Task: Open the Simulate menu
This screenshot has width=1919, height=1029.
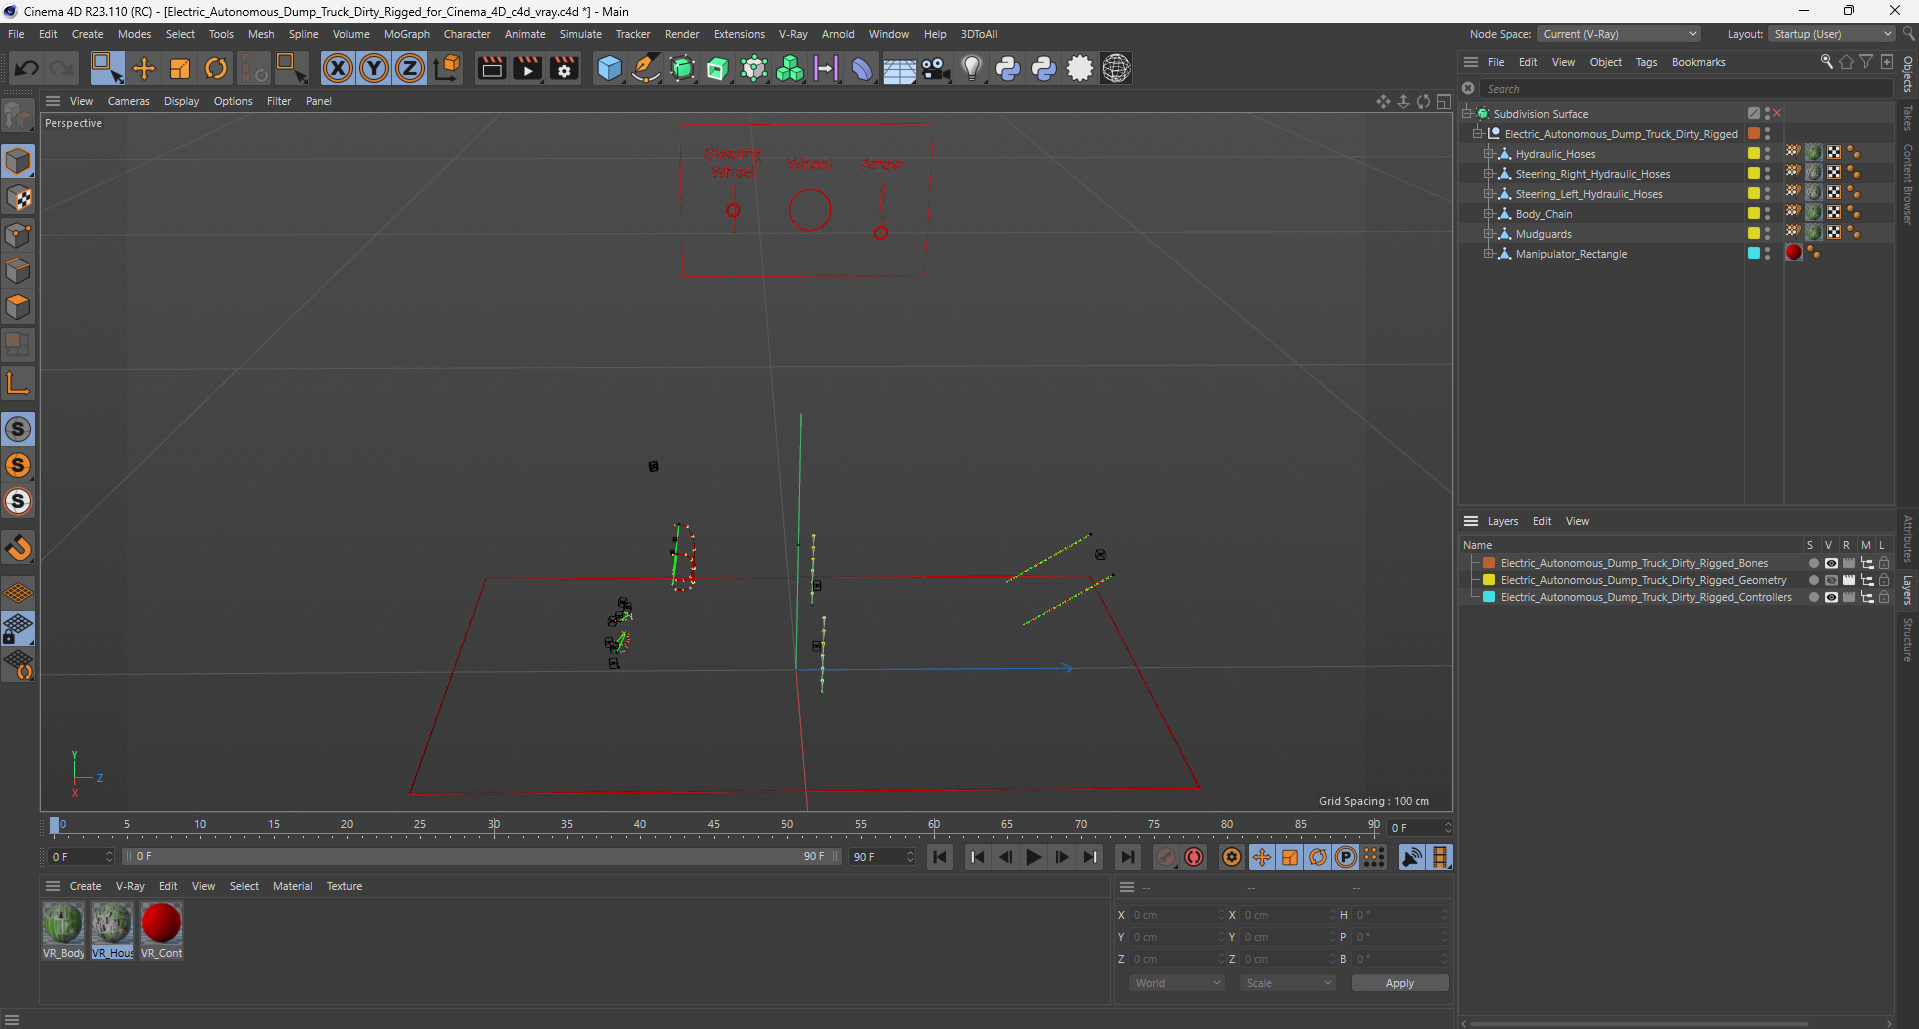Action: 581,34
